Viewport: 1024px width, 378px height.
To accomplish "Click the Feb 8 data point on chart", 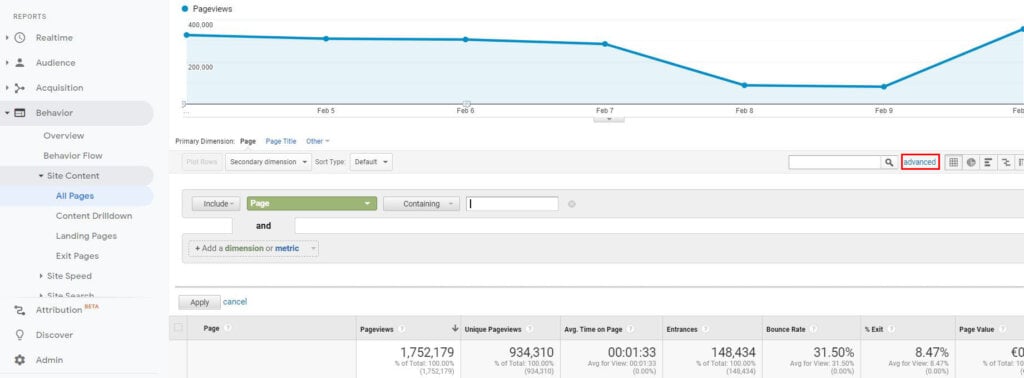I will click(x=744, y=85).
